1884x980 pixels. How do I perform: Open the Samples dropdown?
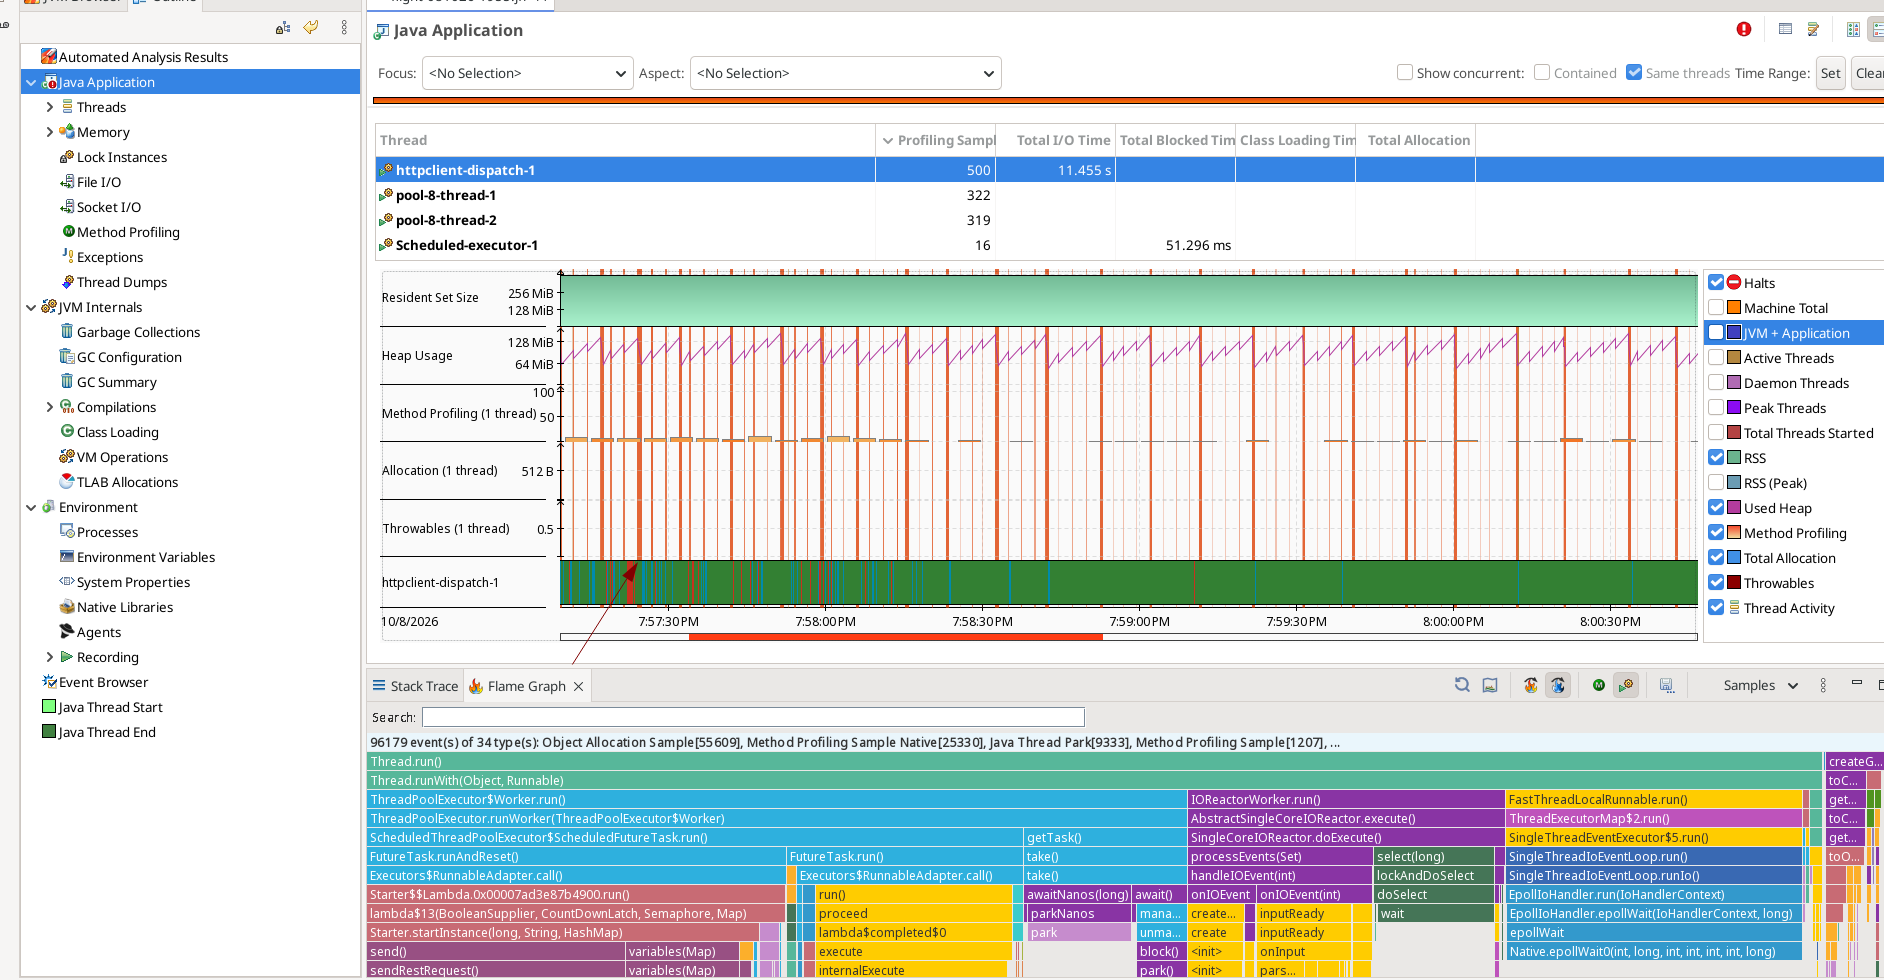pos(1760,685)
